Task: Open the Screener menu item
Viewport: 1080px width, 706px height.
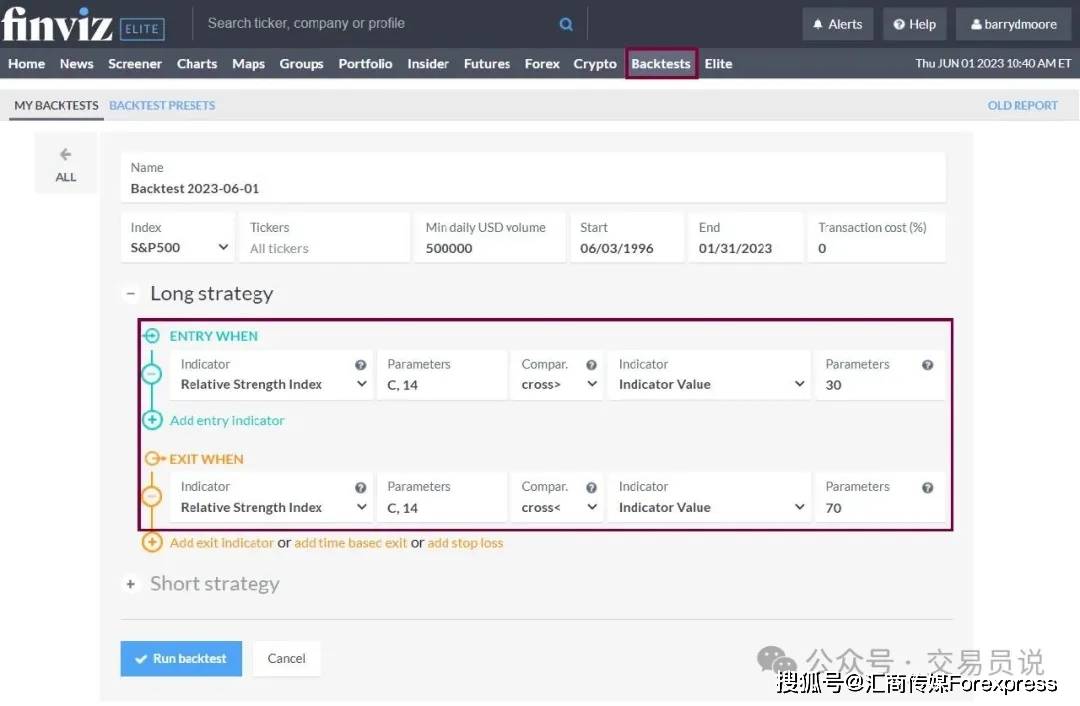Action: point(135,64)
